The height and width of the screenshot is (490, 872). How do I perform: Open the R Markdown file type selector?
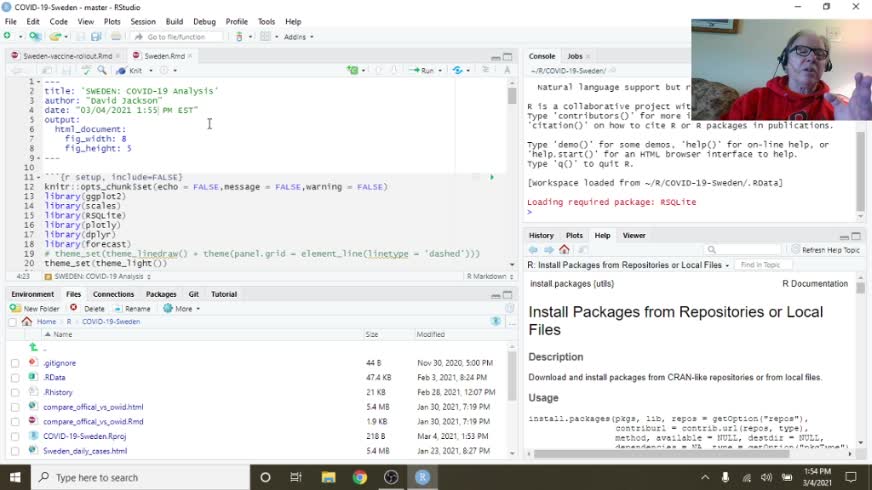tap(490, 276)
